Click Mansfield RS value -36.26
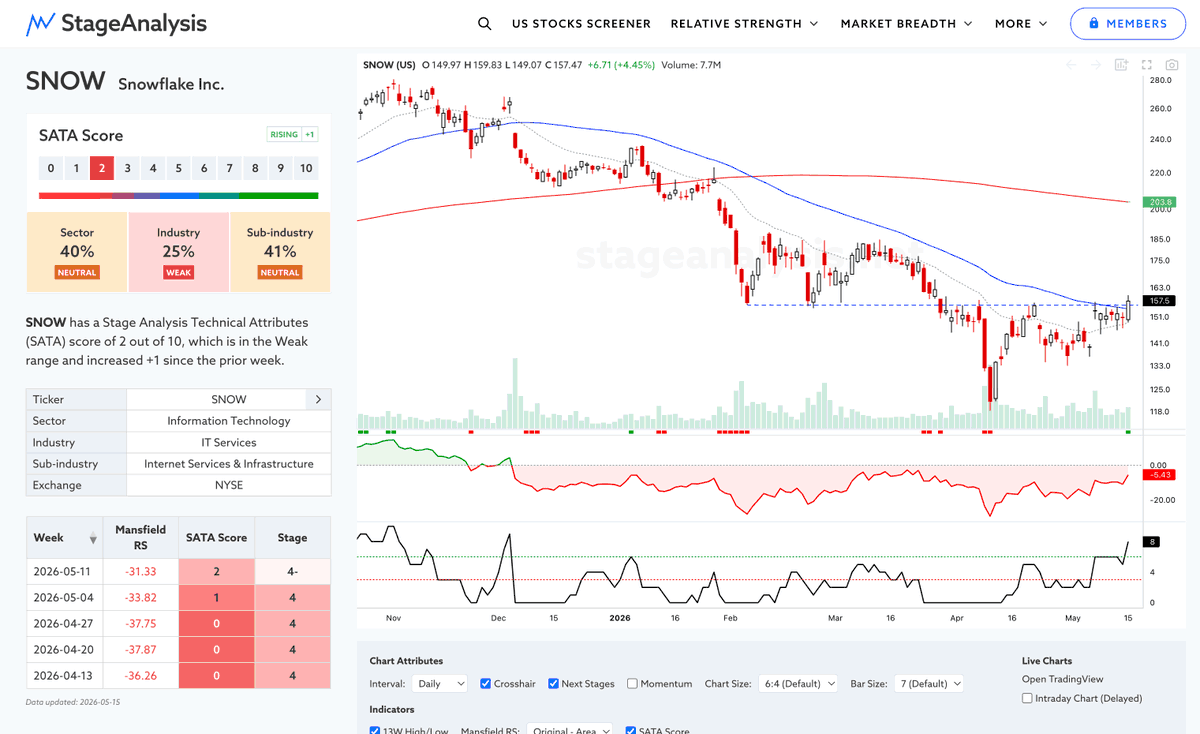 pyautogui.click(x=140, y=675)
